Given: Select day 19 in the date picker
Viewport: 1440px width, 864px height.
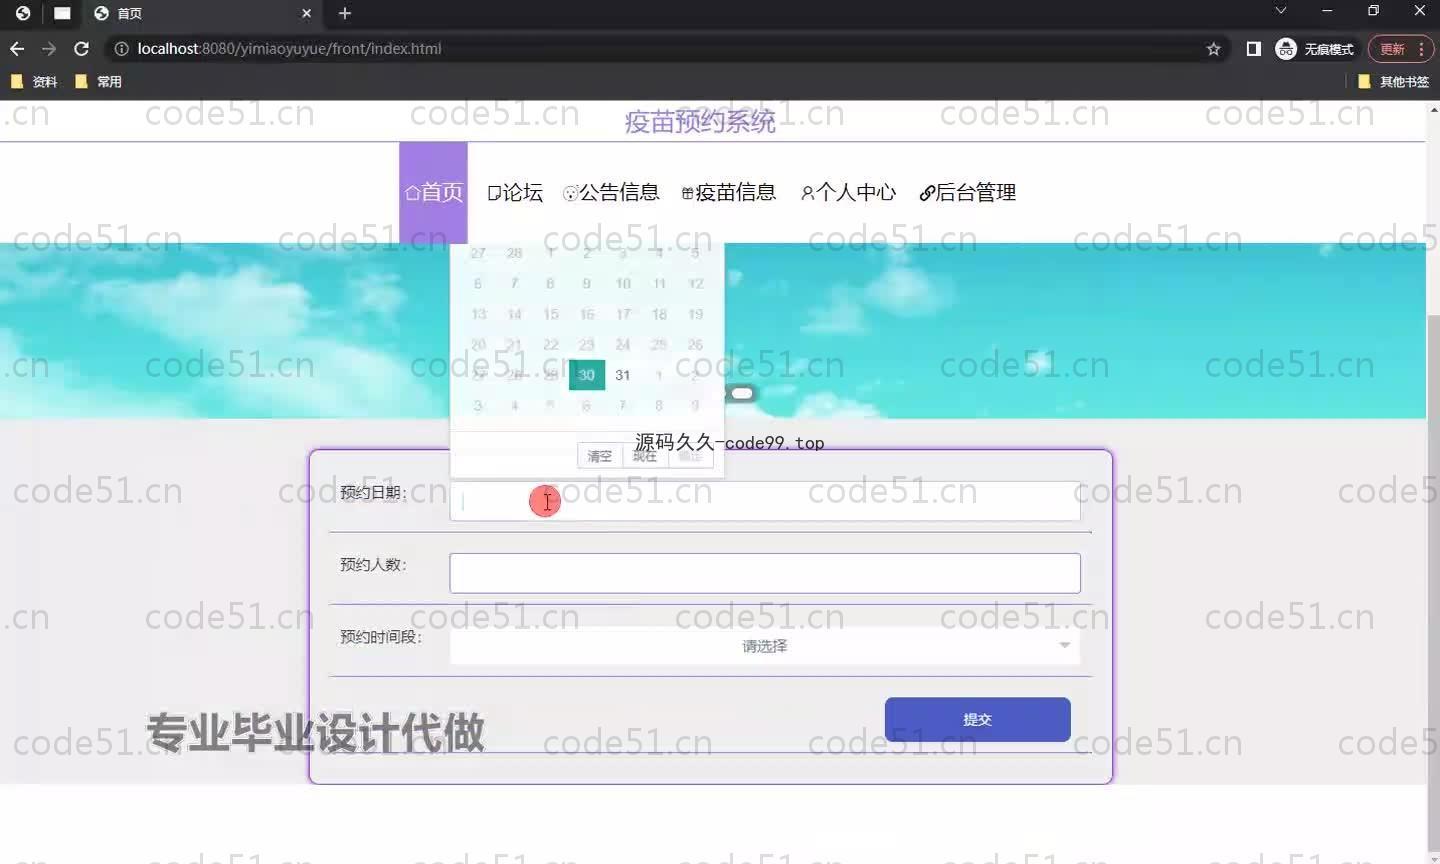Looking at the screenshot, I should click(695, 314).
